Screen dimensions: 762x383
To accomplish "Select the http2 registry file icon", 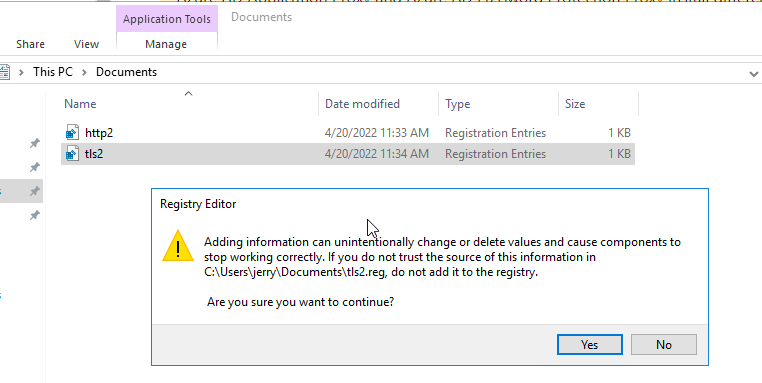I will tap(72, 133).
